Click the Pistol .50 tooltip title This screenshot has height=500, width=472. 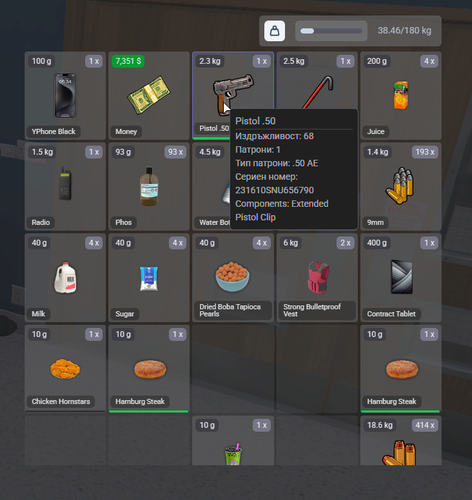tap(255, 121)
